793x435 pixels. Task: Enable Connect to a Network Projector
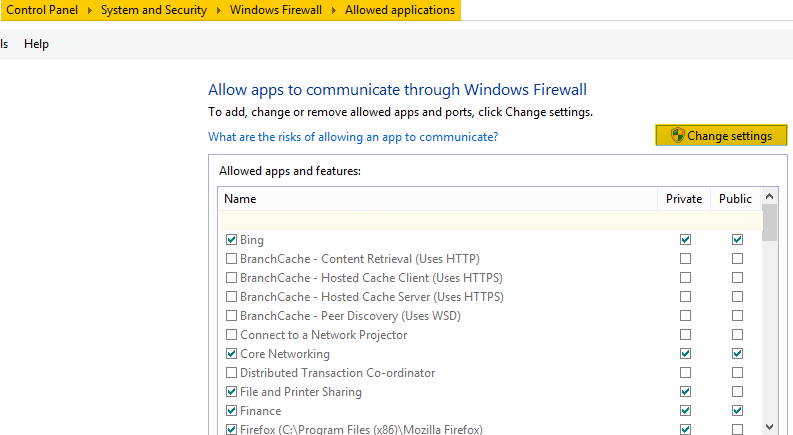(232, 335)
